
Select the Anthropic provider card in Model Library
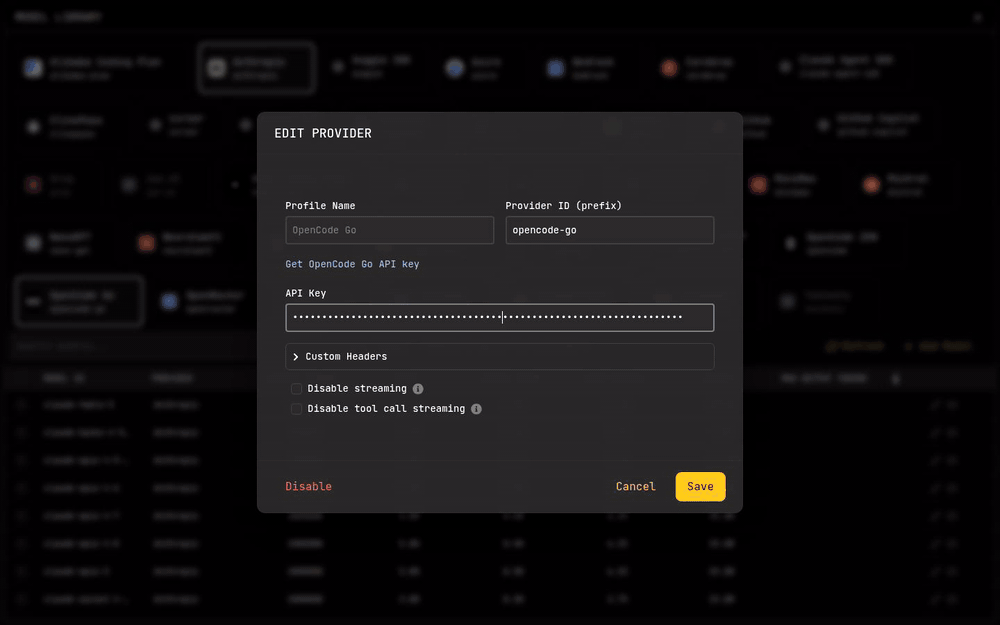coord(256,68)
